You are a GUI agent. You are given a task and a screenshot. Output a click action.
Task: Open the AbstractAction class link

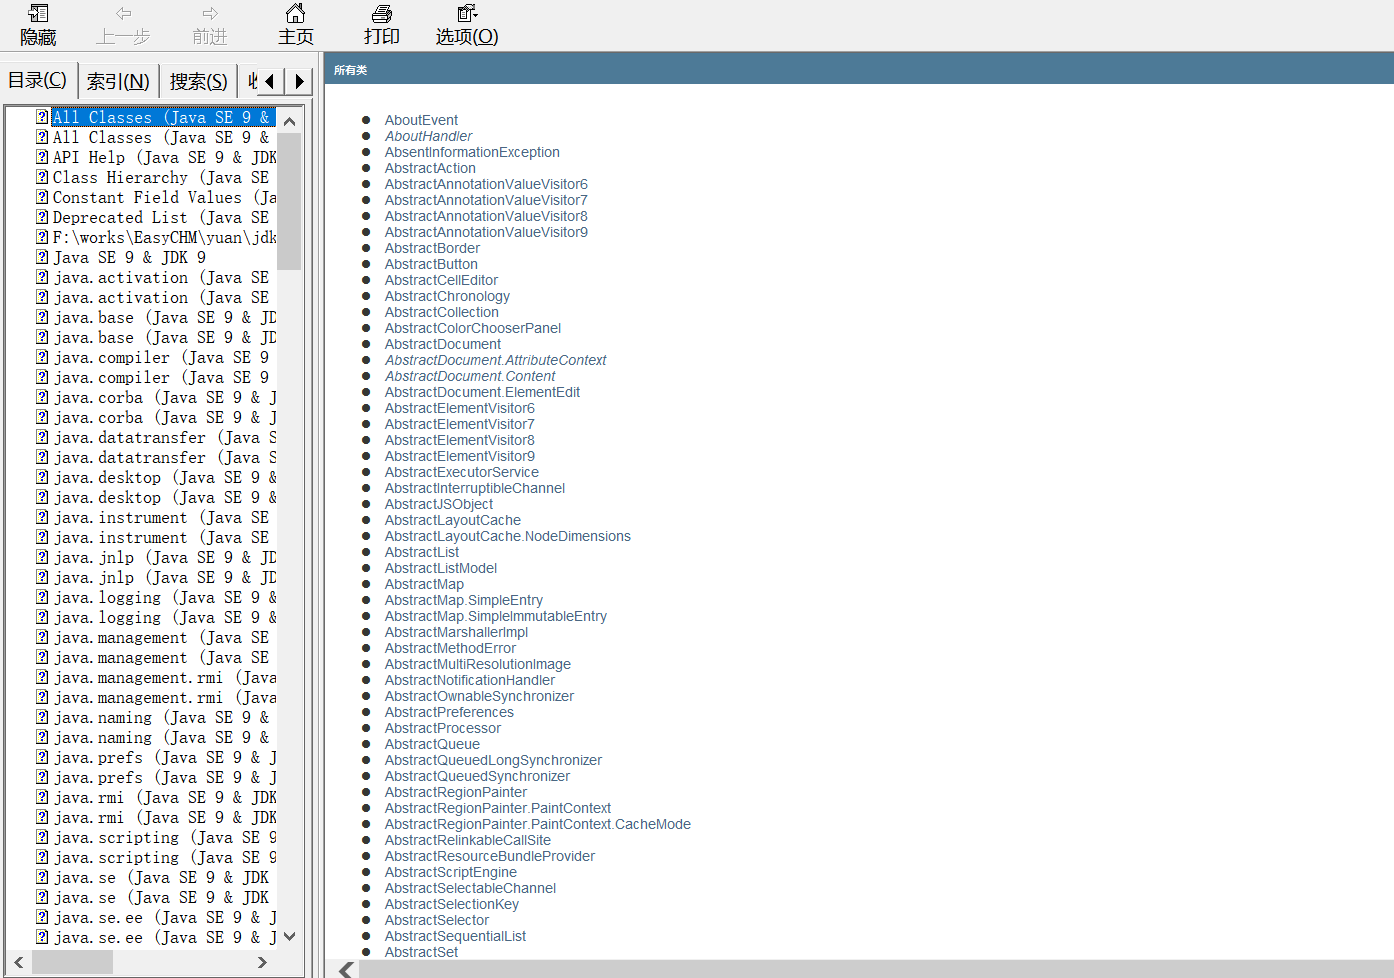point(430,168)
